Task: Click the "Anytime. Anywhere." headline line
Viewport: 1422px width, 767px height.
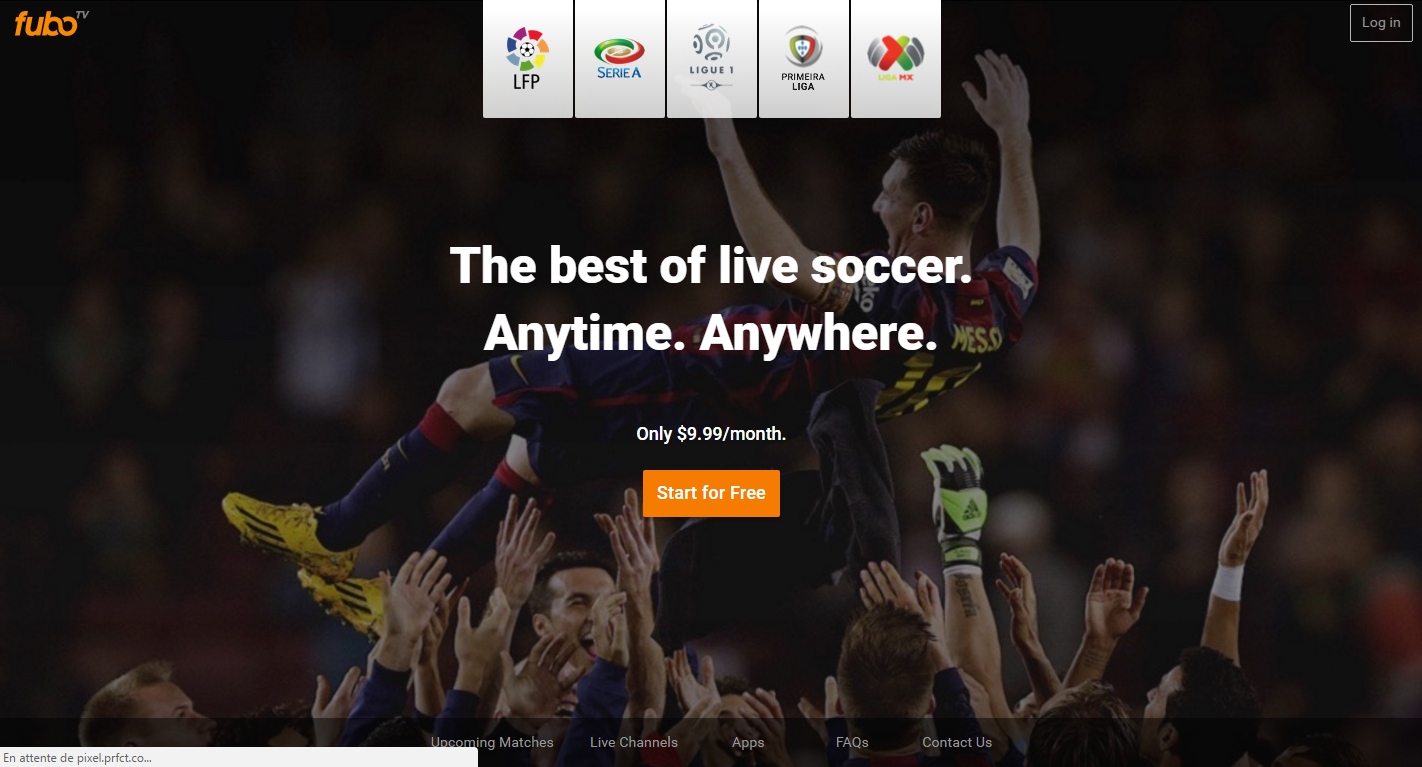Action: pos(711,334)
